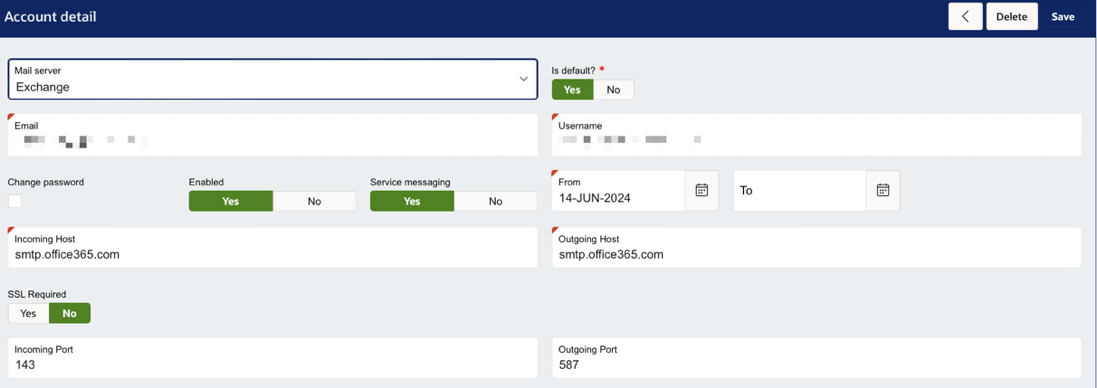This screenshot has height=388, width=1097.
Task: Edit the Outgoing Host field
Action: (x=816, y=247)
